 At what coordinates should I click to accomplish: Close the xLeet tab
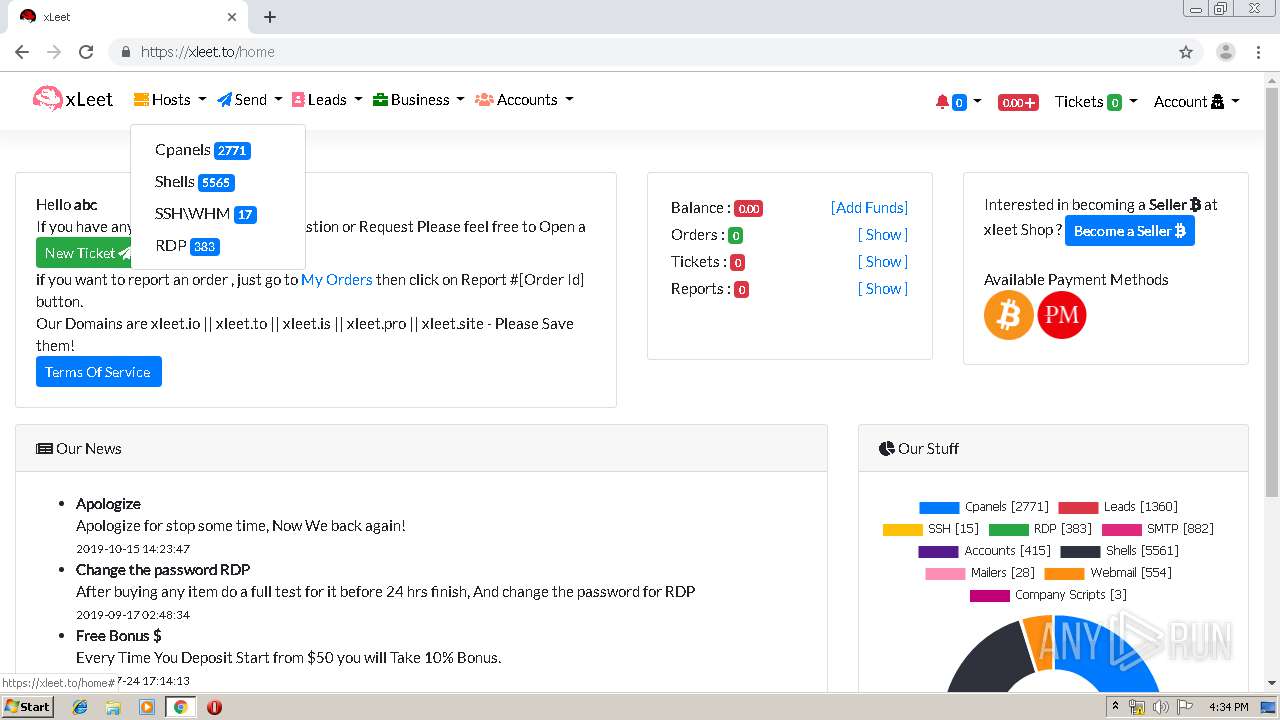click(x=232, y=17)
